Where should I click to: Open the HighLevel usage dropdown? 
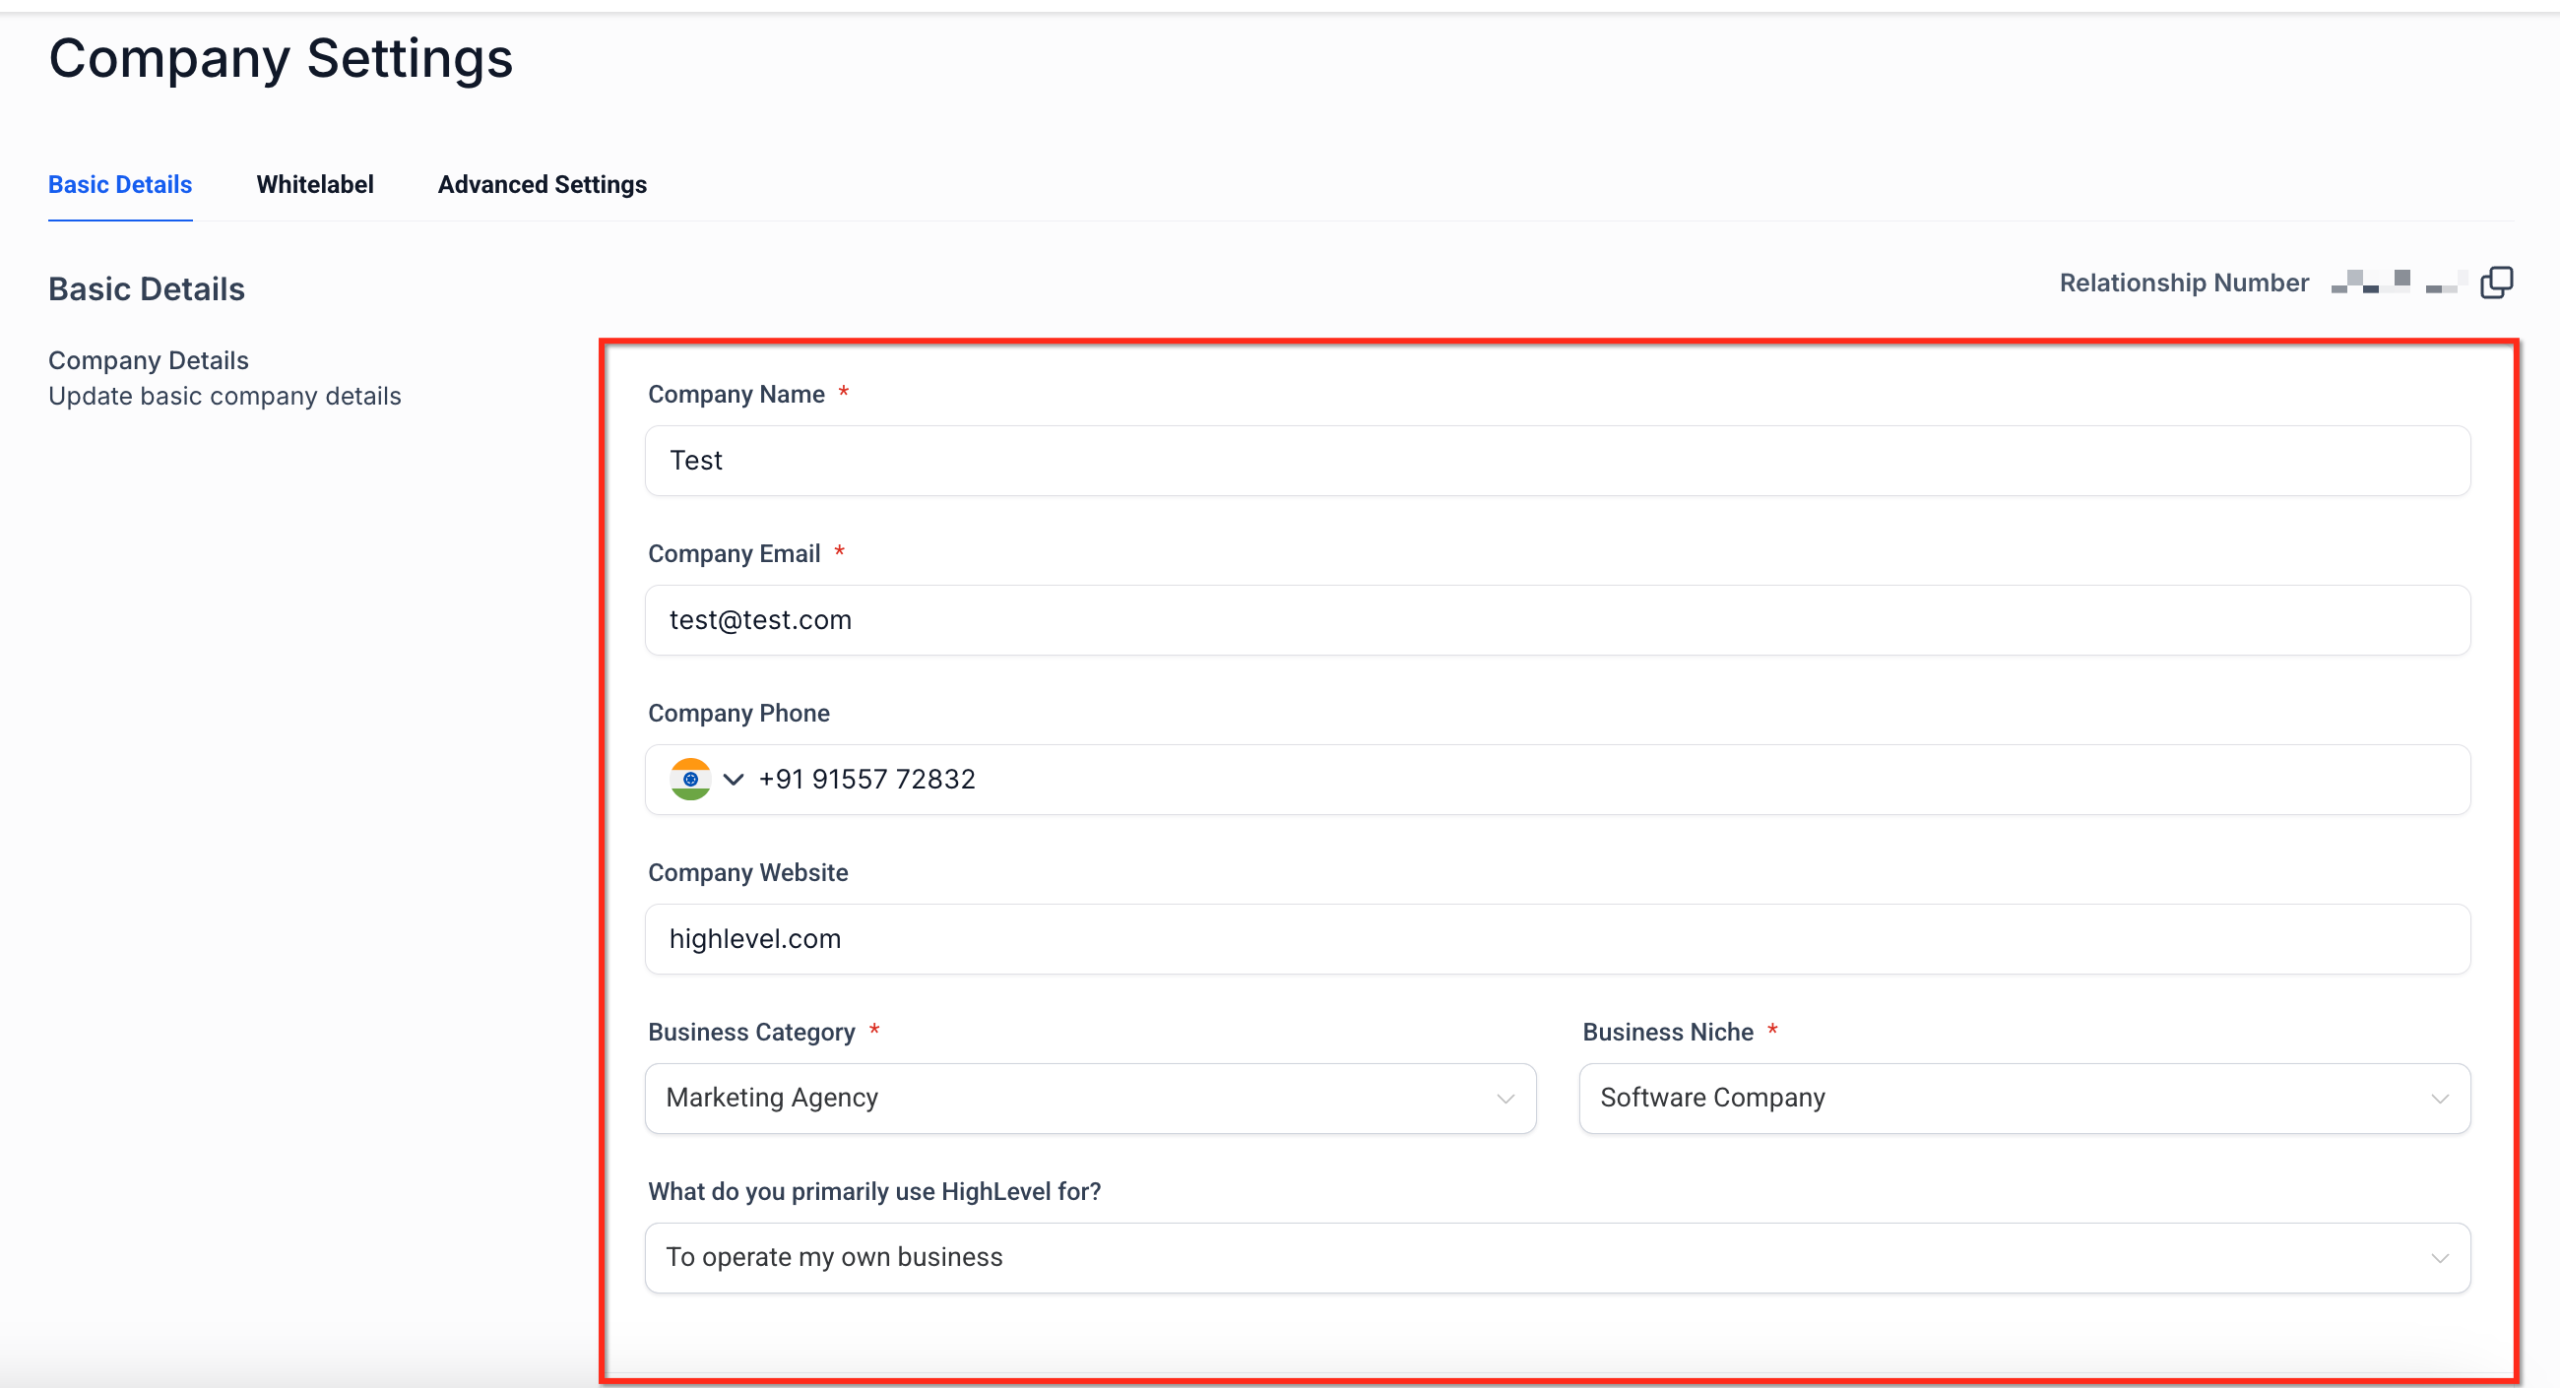pyautogui.click(x=1556, y=1257)
